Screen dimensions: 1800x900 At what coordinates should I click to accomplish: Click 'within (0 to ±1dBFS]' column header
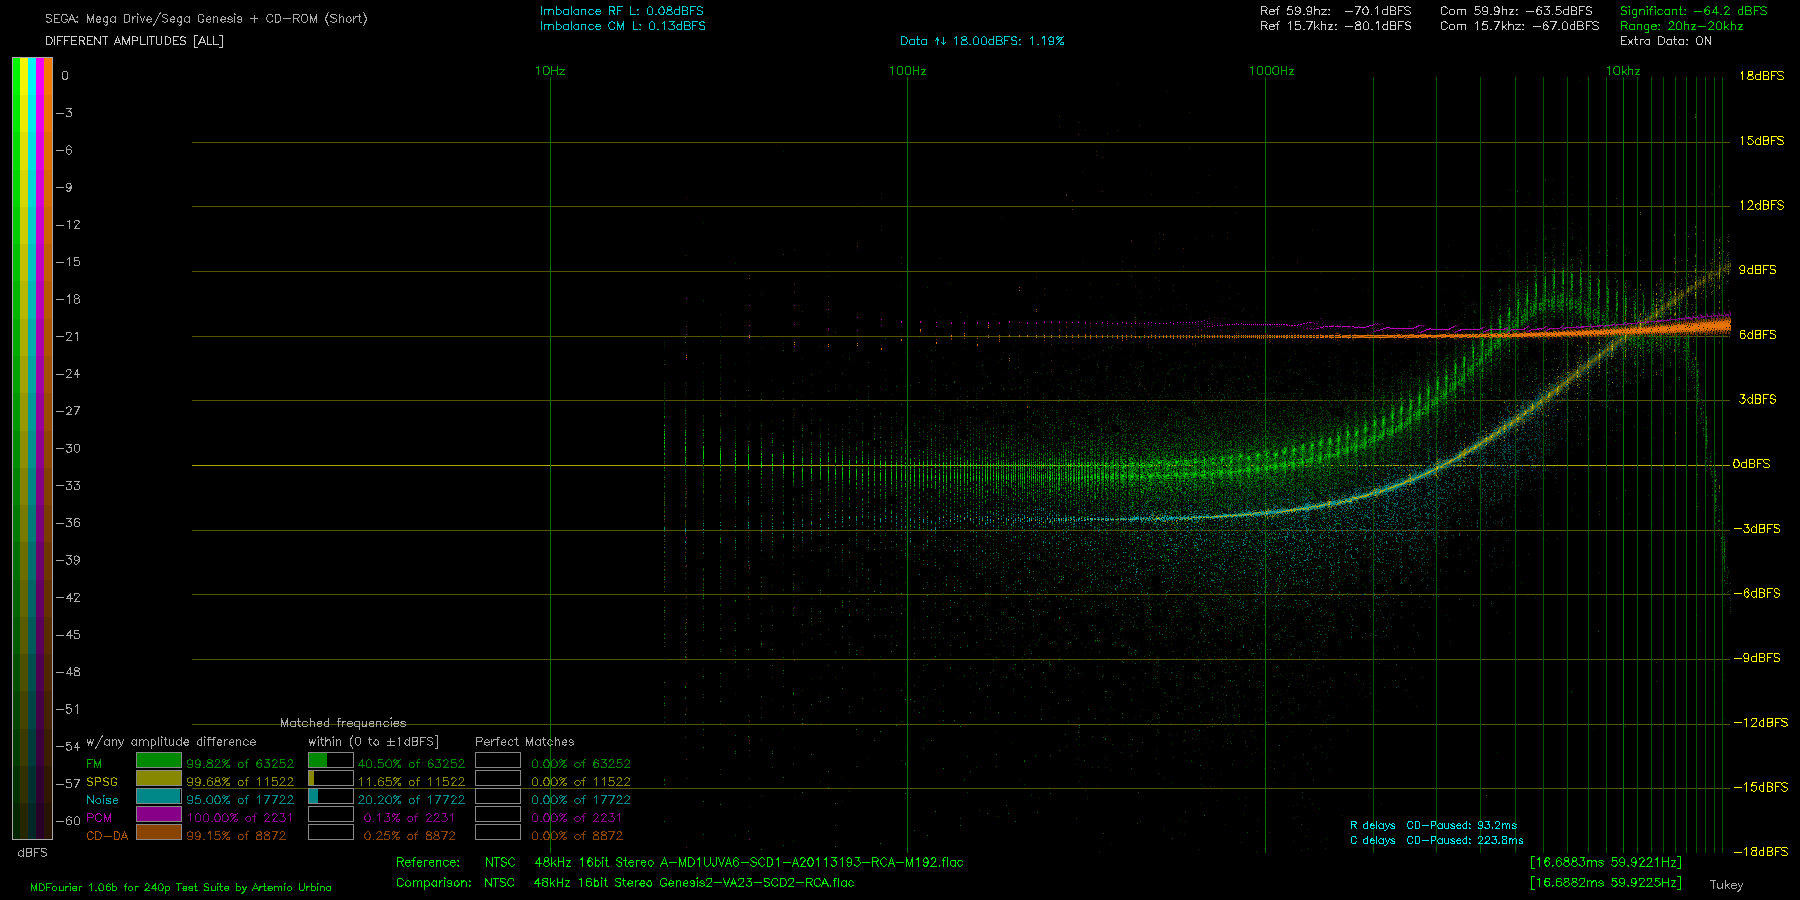(373, 742)
